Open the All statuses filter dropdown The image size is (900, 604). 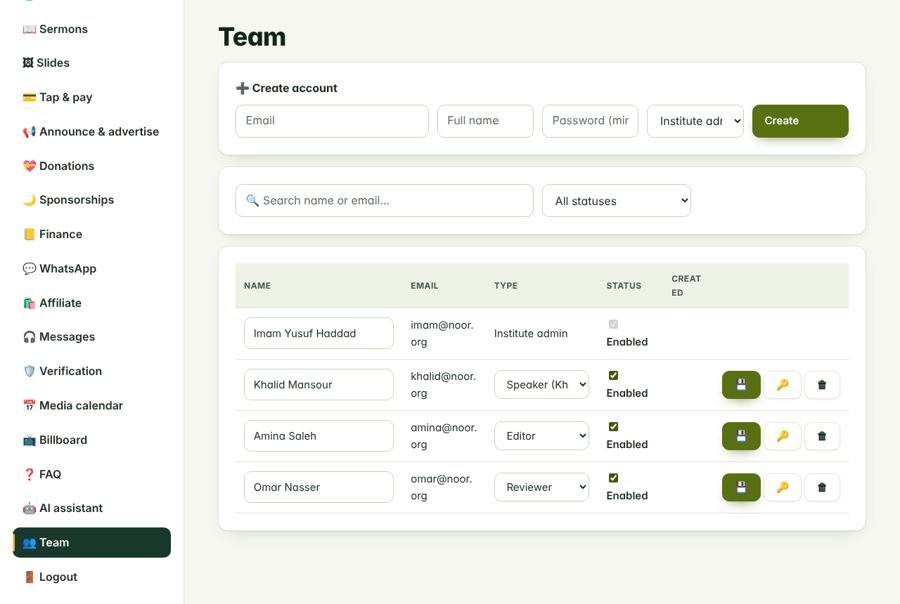pos(616,200)
